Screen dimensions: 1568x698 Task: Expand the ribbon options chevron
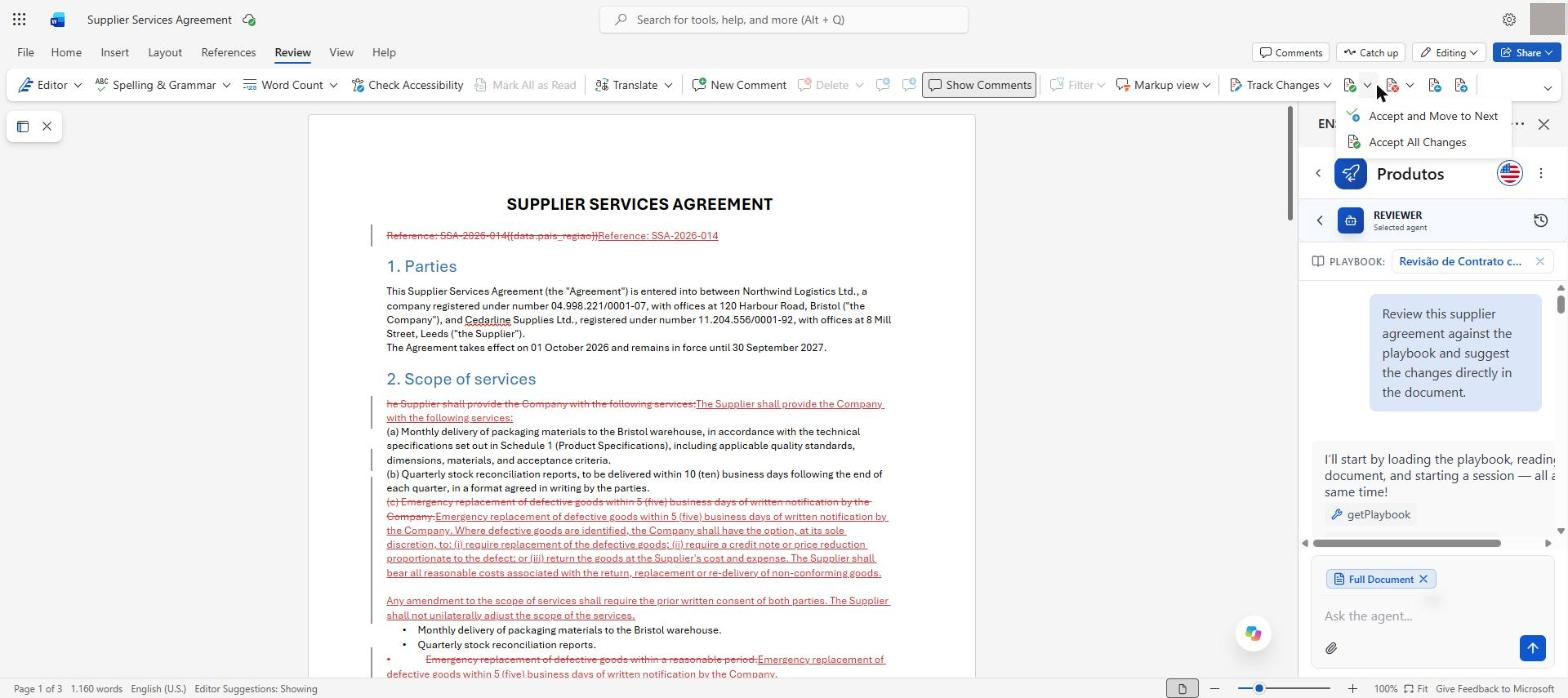click(x=1548, y=88)
